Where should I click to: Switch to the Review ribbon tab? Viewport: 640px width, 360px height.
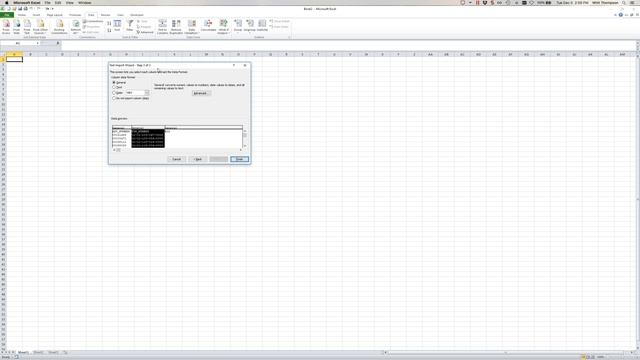click(x=106, y=15)
